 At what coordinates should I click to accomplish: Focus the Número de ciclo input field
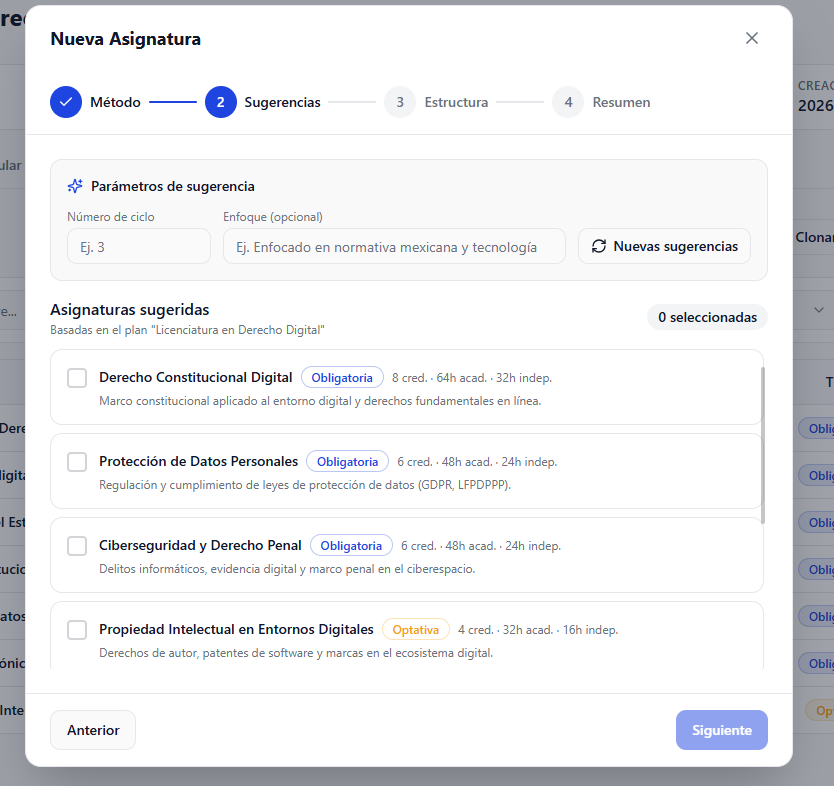(139, 246)
